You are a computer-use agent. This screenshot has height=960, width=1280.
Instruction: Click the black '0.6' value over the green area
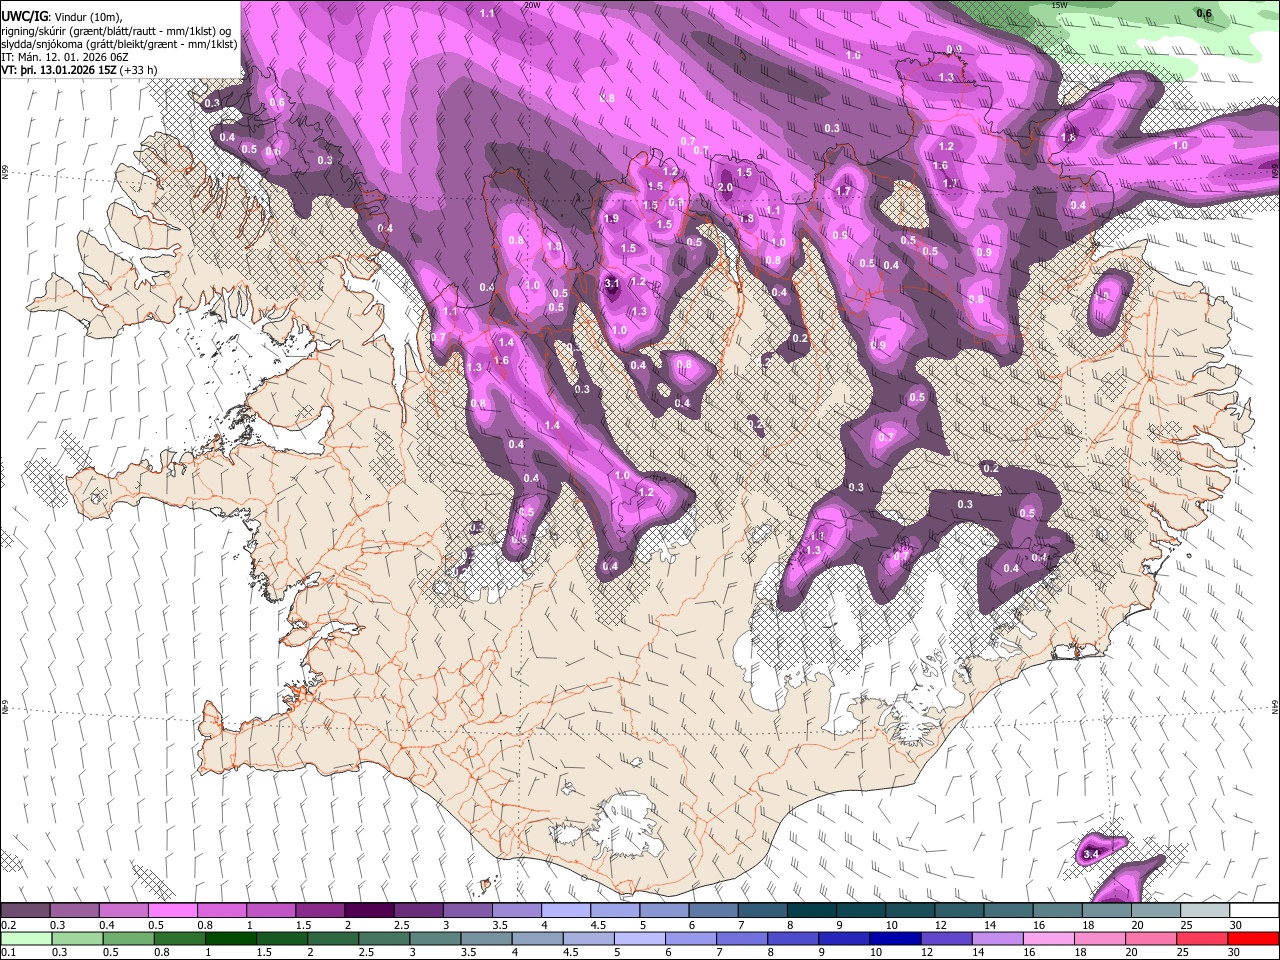[x=1205, y=13]
